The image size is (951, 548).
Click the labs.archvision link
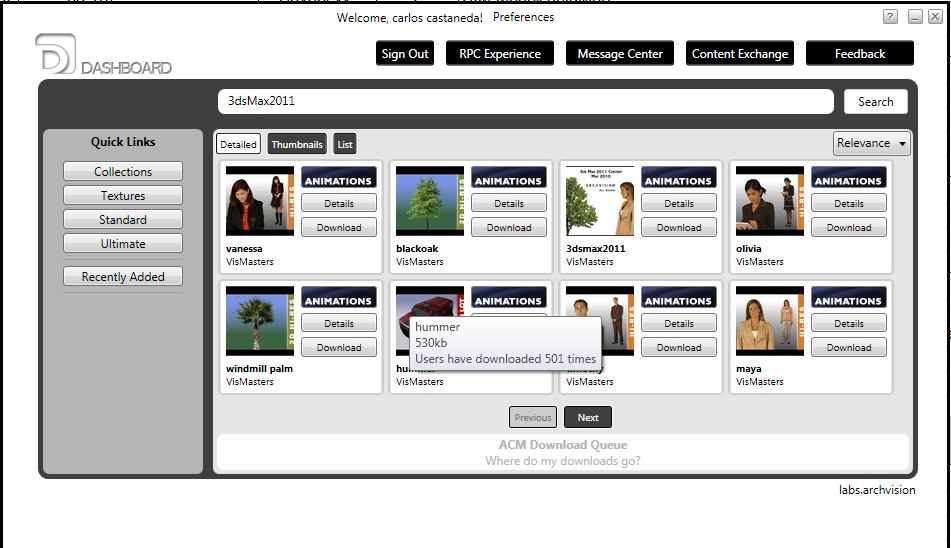pyautogui.click(x=877, y=490)
